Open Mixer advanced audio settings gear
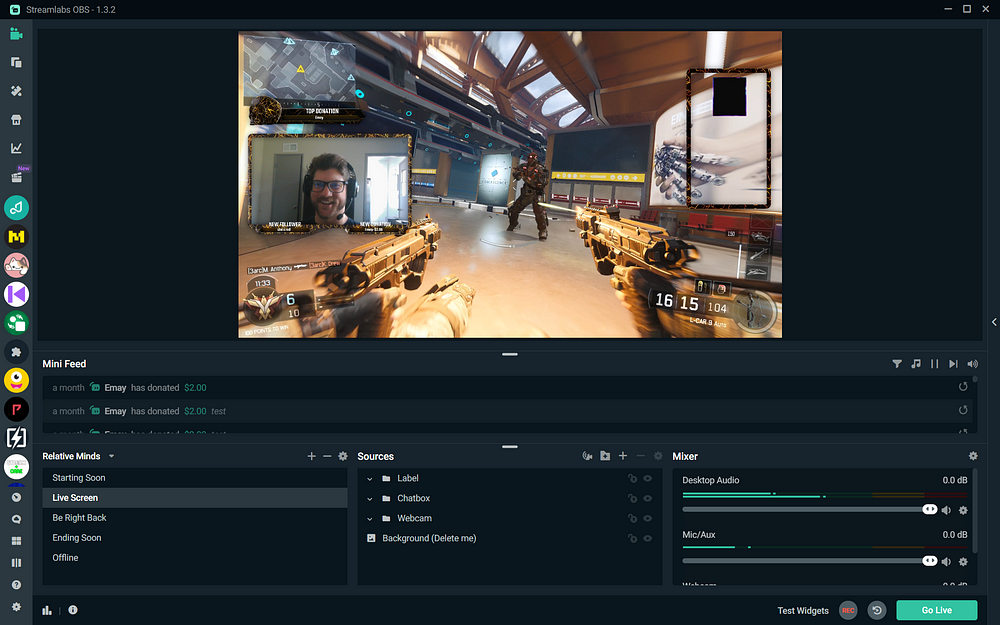Screen dimensions: 1000x625 [973, 456]
